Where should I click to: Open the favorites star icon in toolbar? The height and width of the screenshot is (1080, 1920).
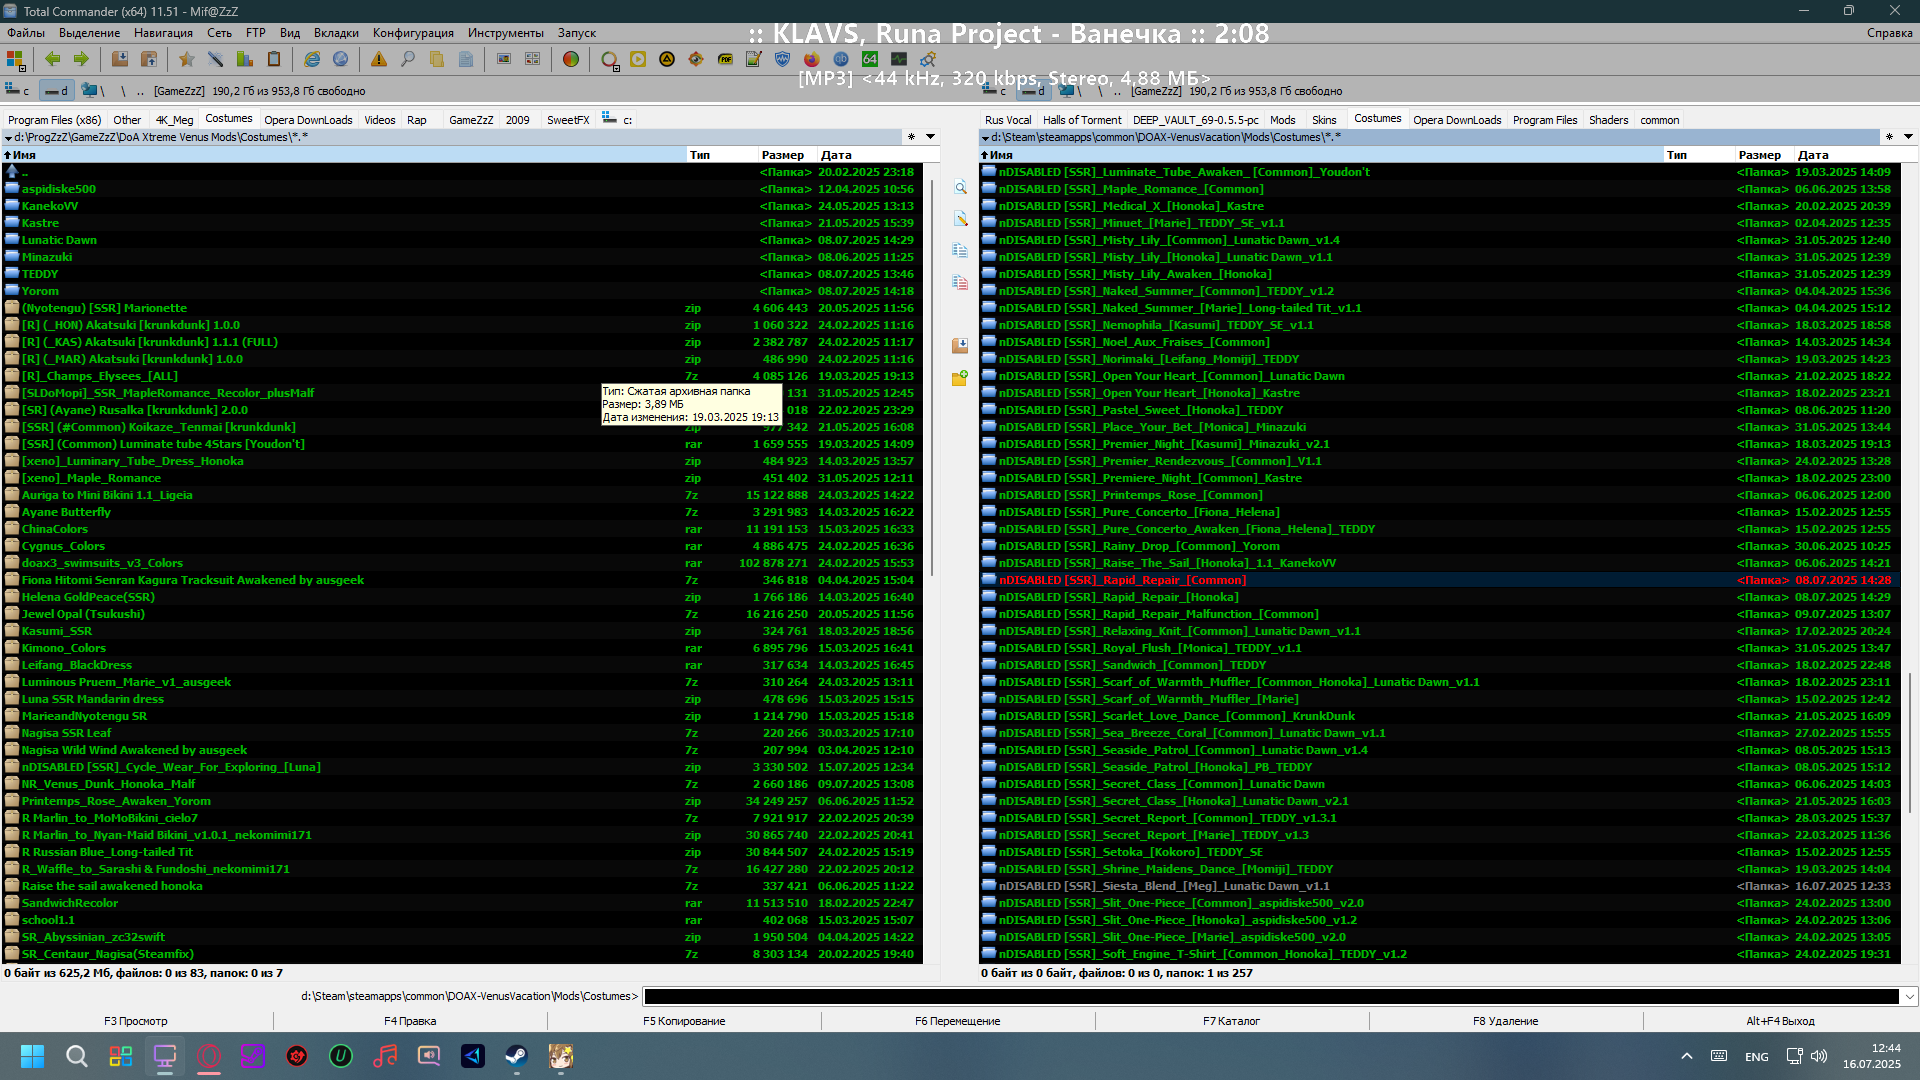click(x=186, y=59)
